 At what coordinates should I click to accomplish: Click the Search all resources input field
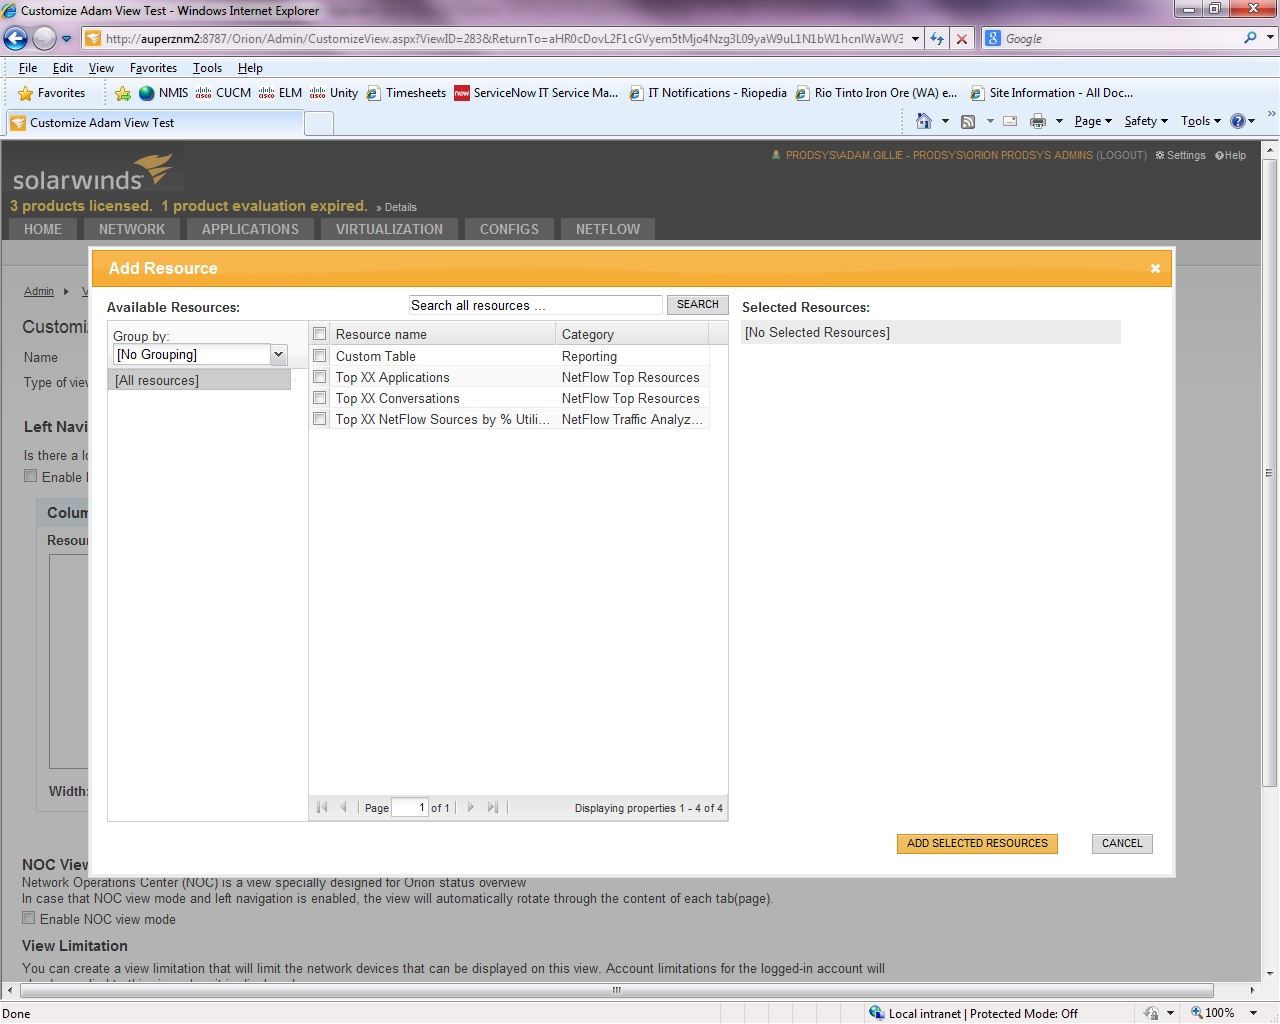(x=535, y=305)
